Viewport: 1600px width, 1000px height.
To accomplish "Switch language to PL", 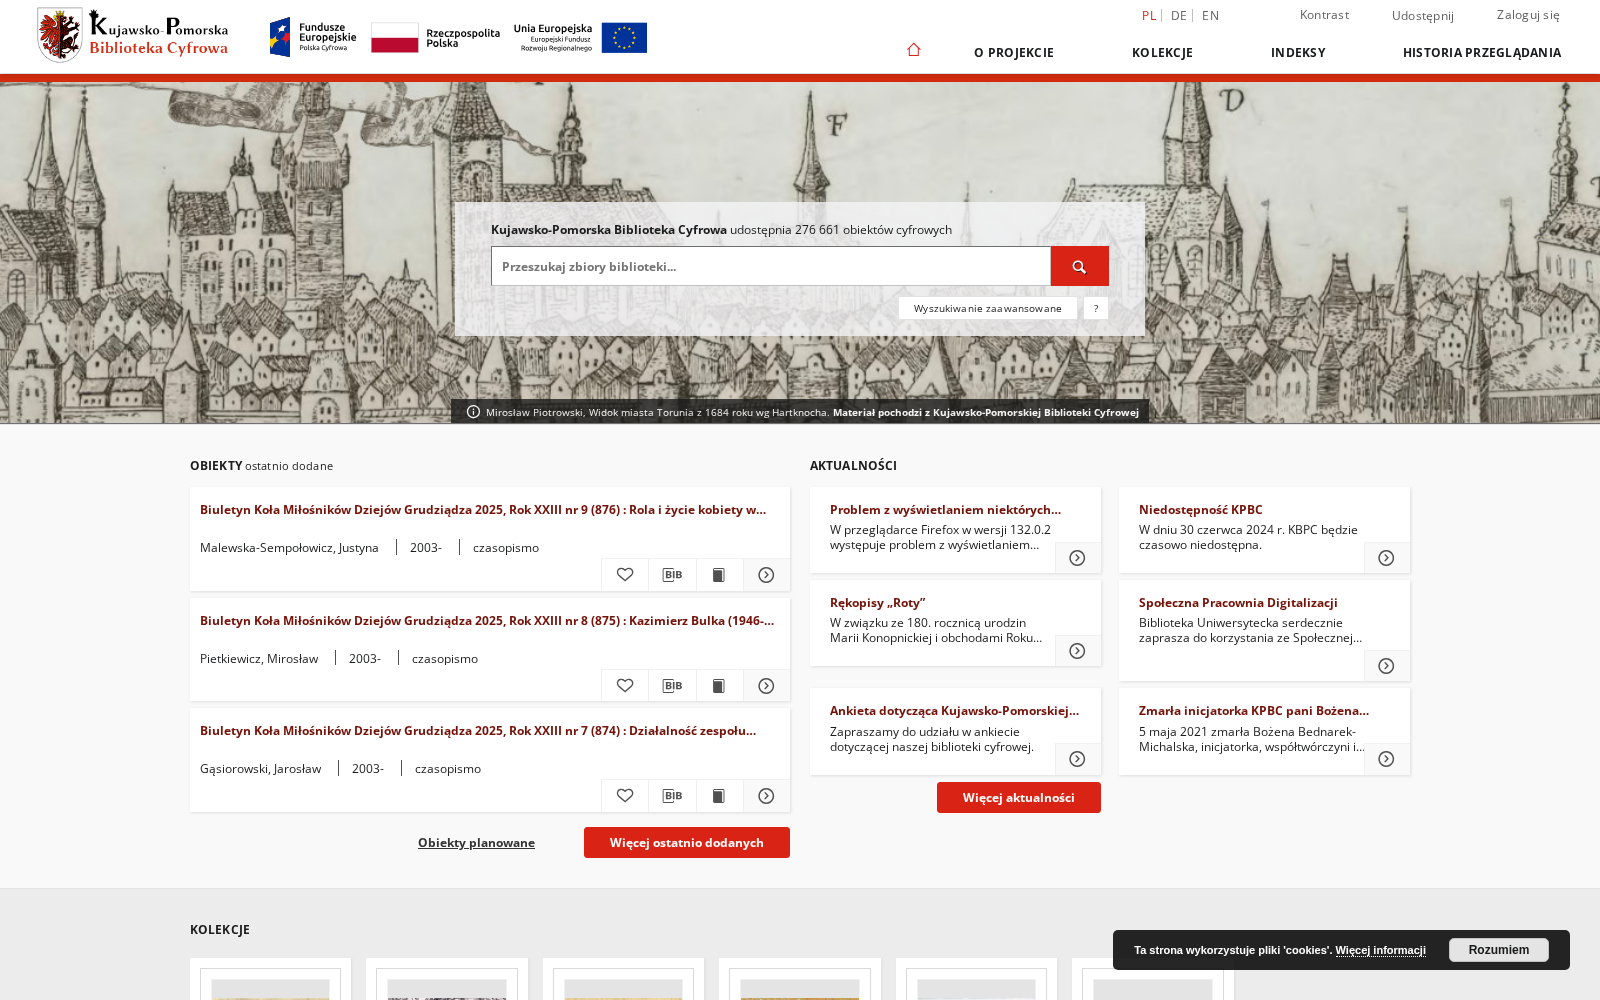I will [x=1149, y=15].
